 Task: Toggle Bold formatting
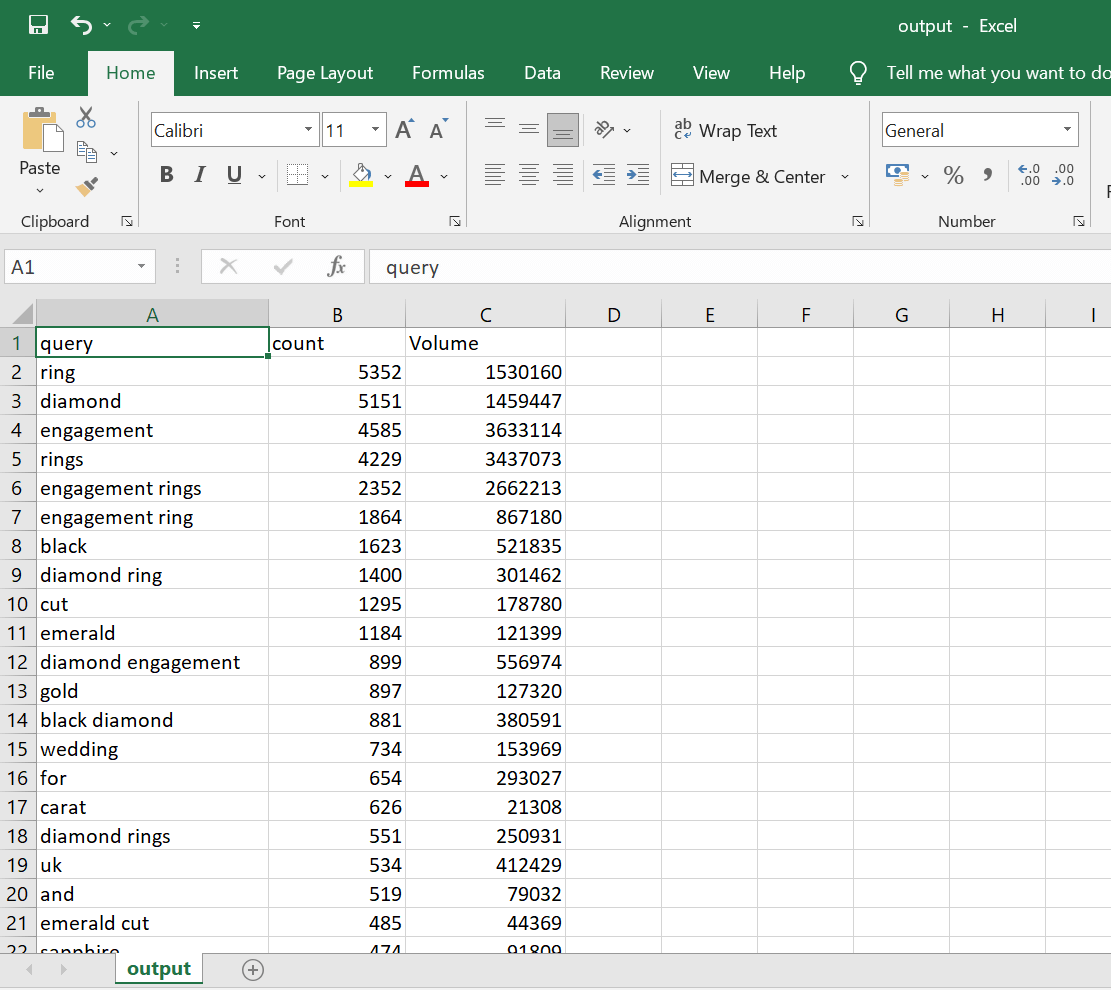point(167,174)
